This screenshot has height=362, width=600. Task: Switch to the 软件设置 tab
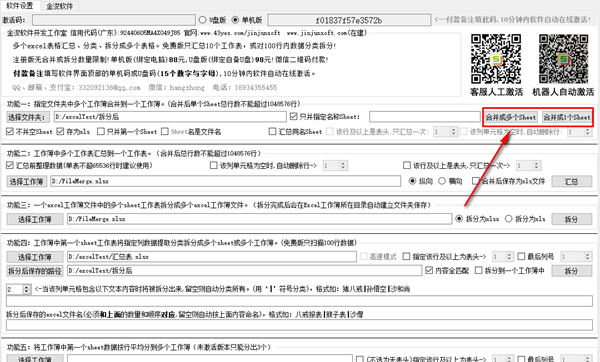(x=20, y=5)
